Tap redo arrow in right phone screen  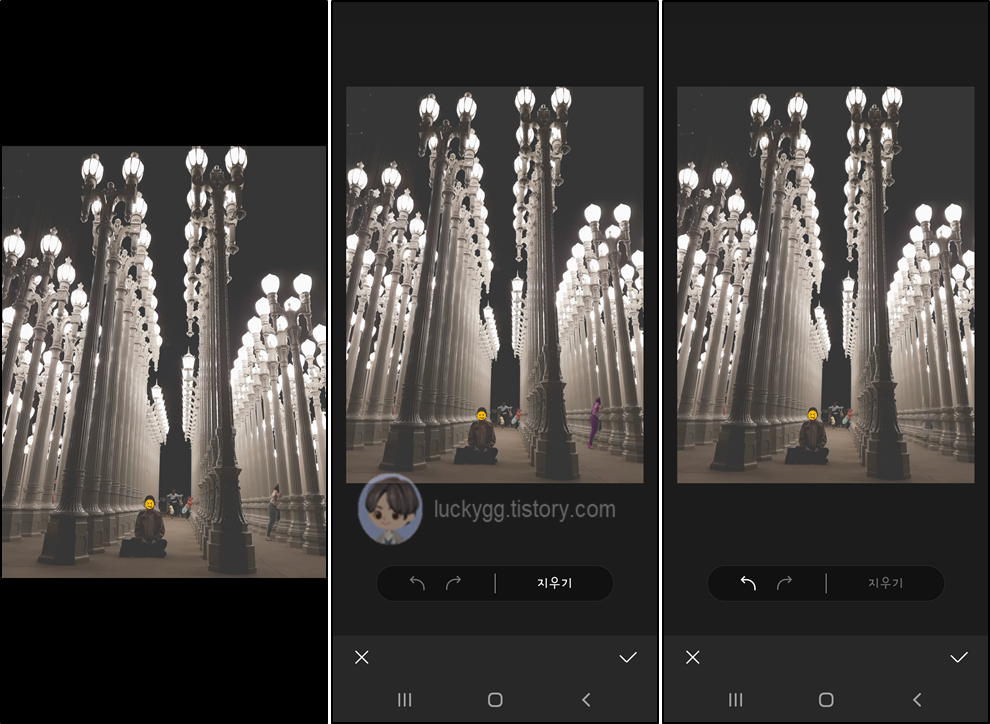(x=784, y=583)
